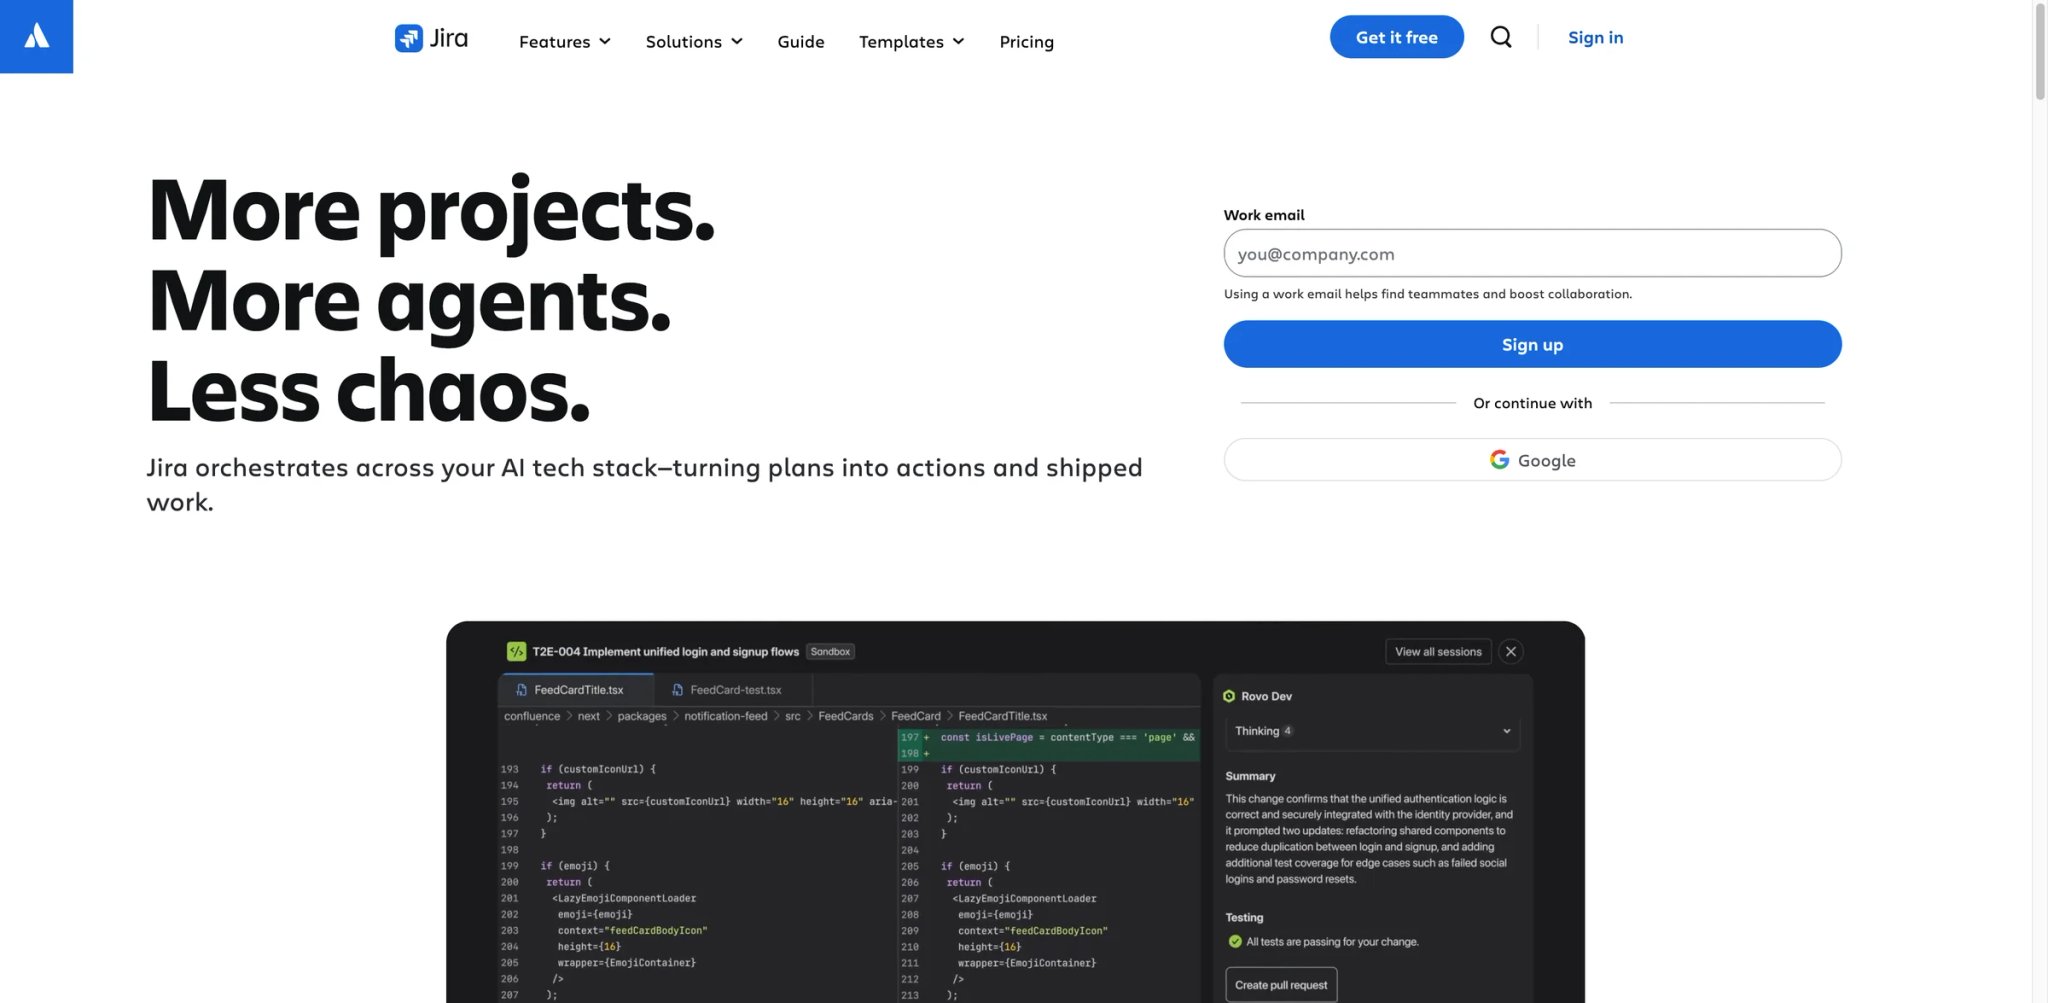Screen dimensions: 2048x1003
Task: Click the 'confluence' breadcrumb segment
Action: pos(532,716)
